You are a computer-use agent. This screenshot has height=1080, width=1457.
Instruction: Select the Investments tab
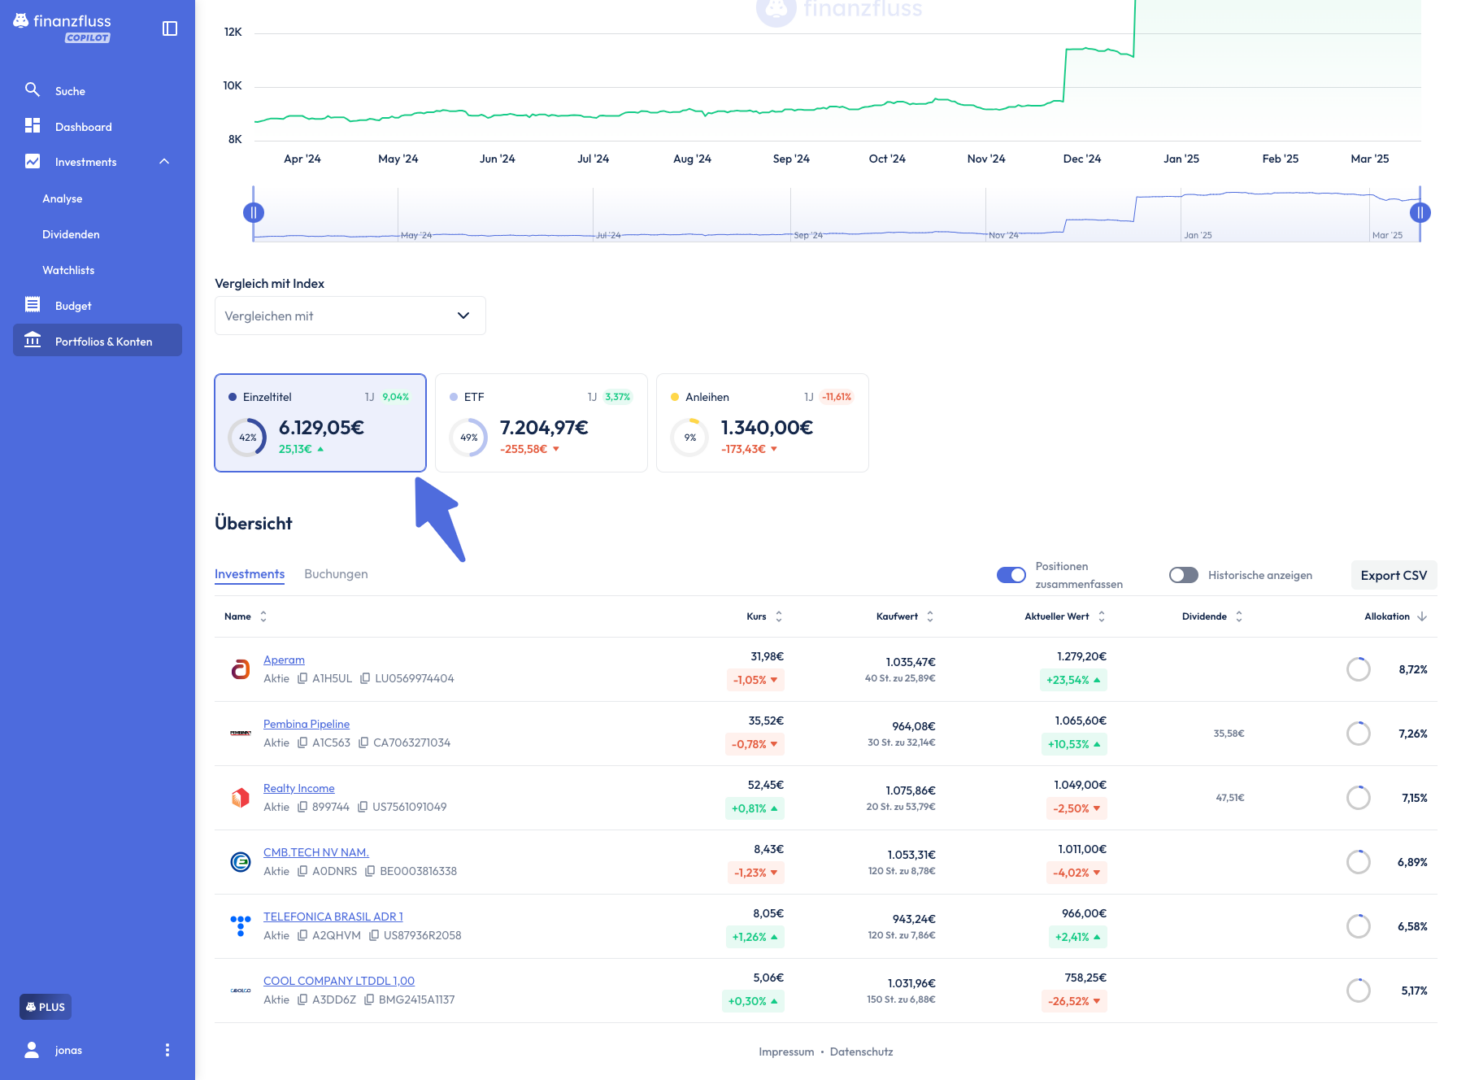click(x=249, y=574)
